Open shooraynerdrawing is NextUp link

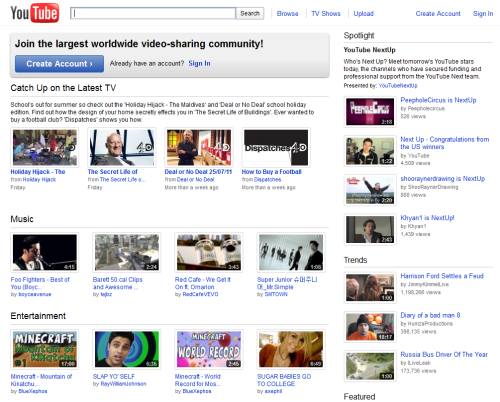[443, 178]
